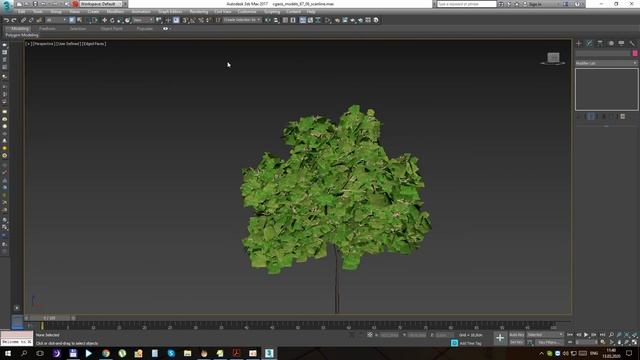Open Google Chrome from the taskbar
Screen dimensions: 640x360
[106, 353]
